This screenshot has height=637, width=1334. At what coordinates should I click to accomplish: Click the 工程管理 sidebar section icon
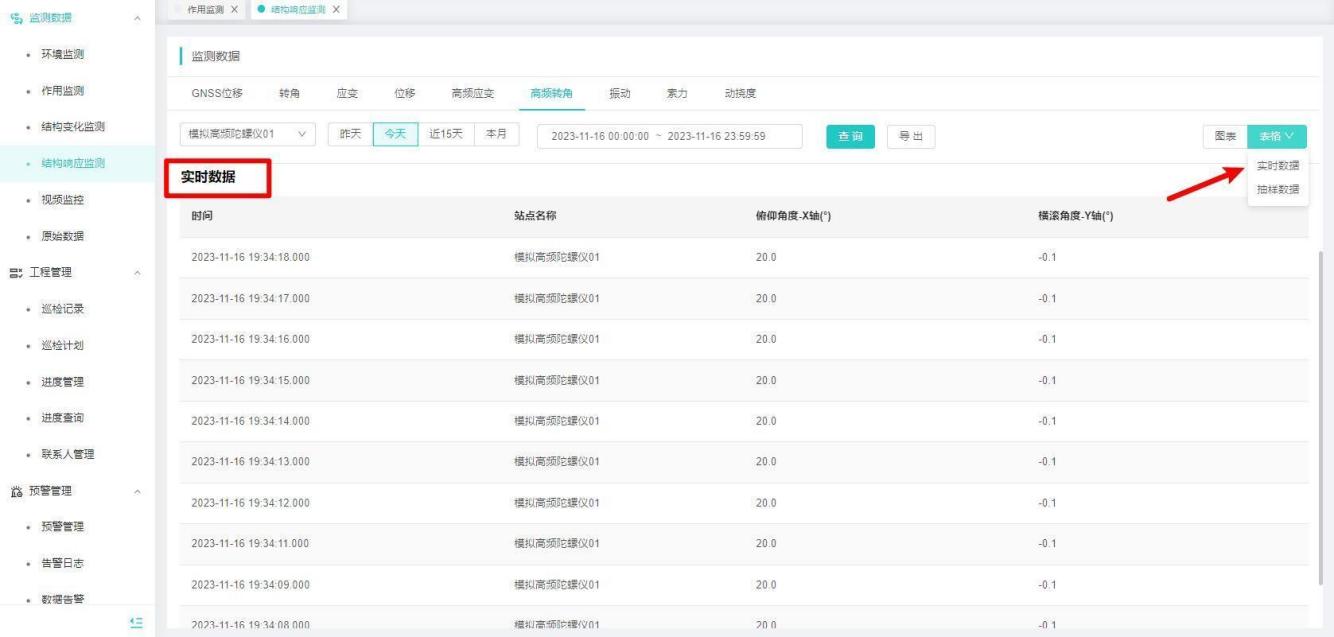(x=16, y=272)
